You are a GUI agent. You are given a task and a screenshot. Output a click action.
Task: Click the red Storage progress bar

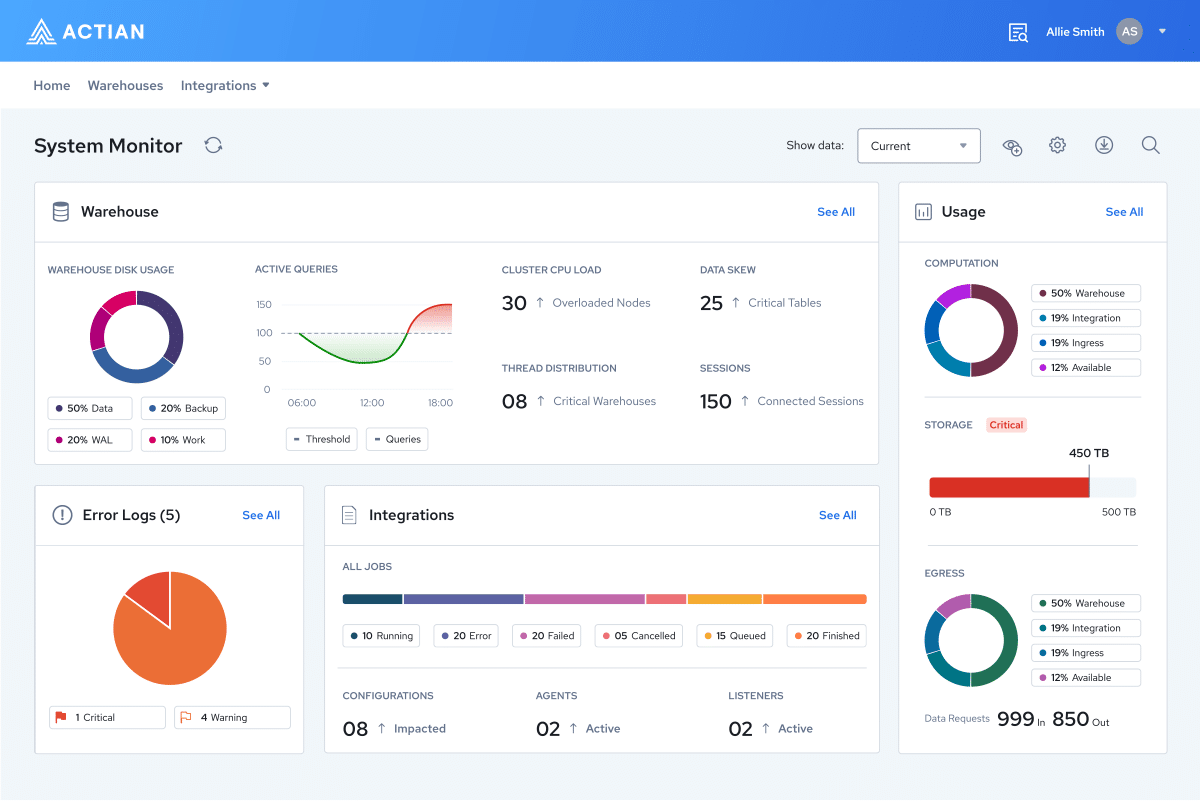click(x=1008, y=487)
